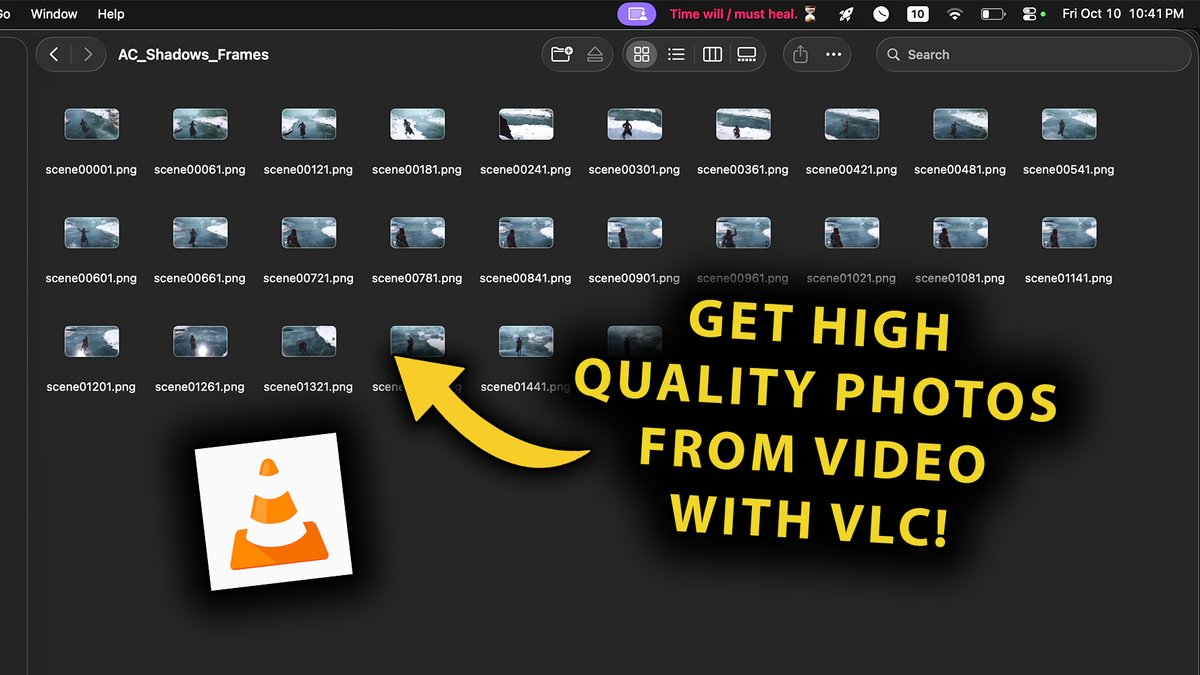1200x675 pixels.
Task: Open the Wi-Fi menu bar icon
Action: tap(955, 14)
